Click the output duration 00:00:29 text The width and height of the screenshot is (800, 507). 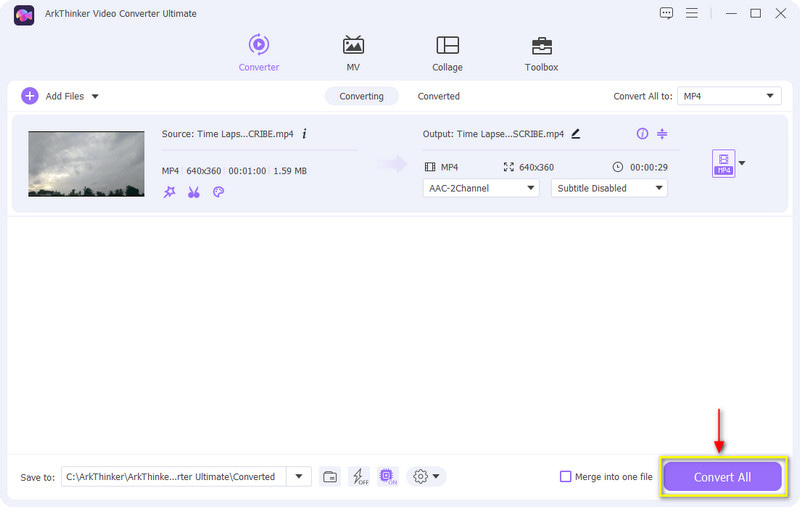(648, 167)
